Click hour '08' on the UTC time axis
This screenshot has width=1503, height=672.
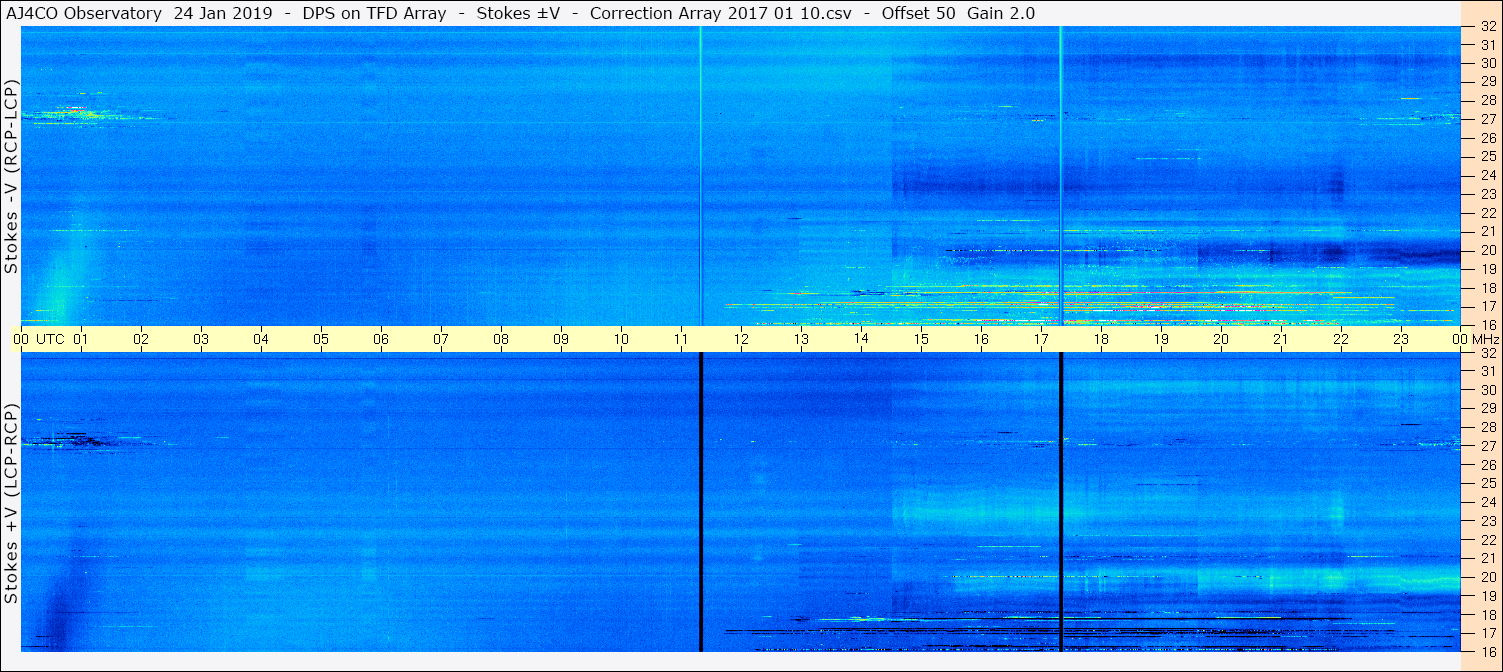tap(501, 340)
